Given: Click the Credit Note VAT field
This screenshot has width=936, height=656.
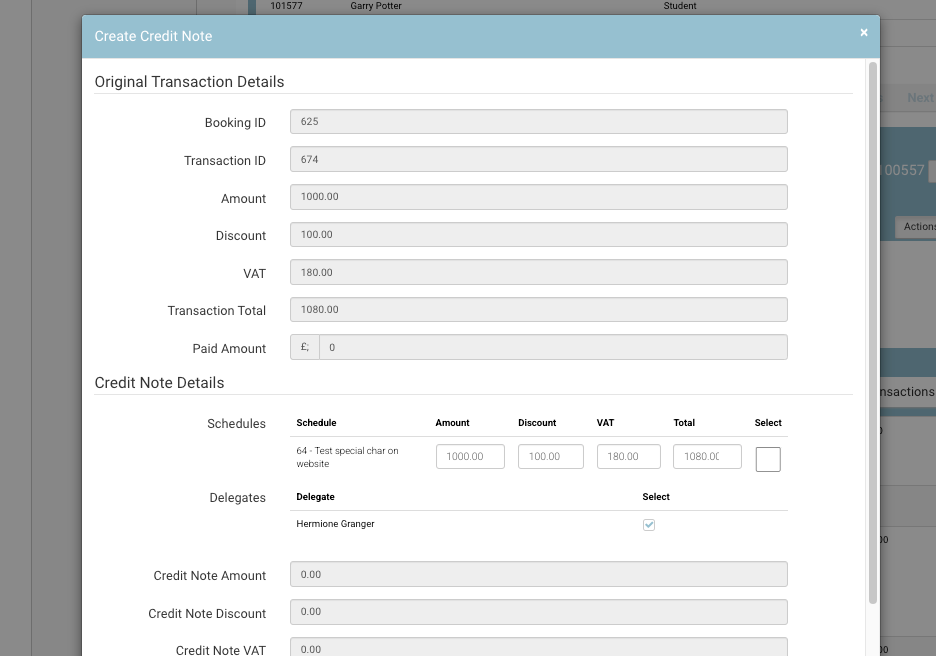Looking at the screenshot, I should [538, 647].
